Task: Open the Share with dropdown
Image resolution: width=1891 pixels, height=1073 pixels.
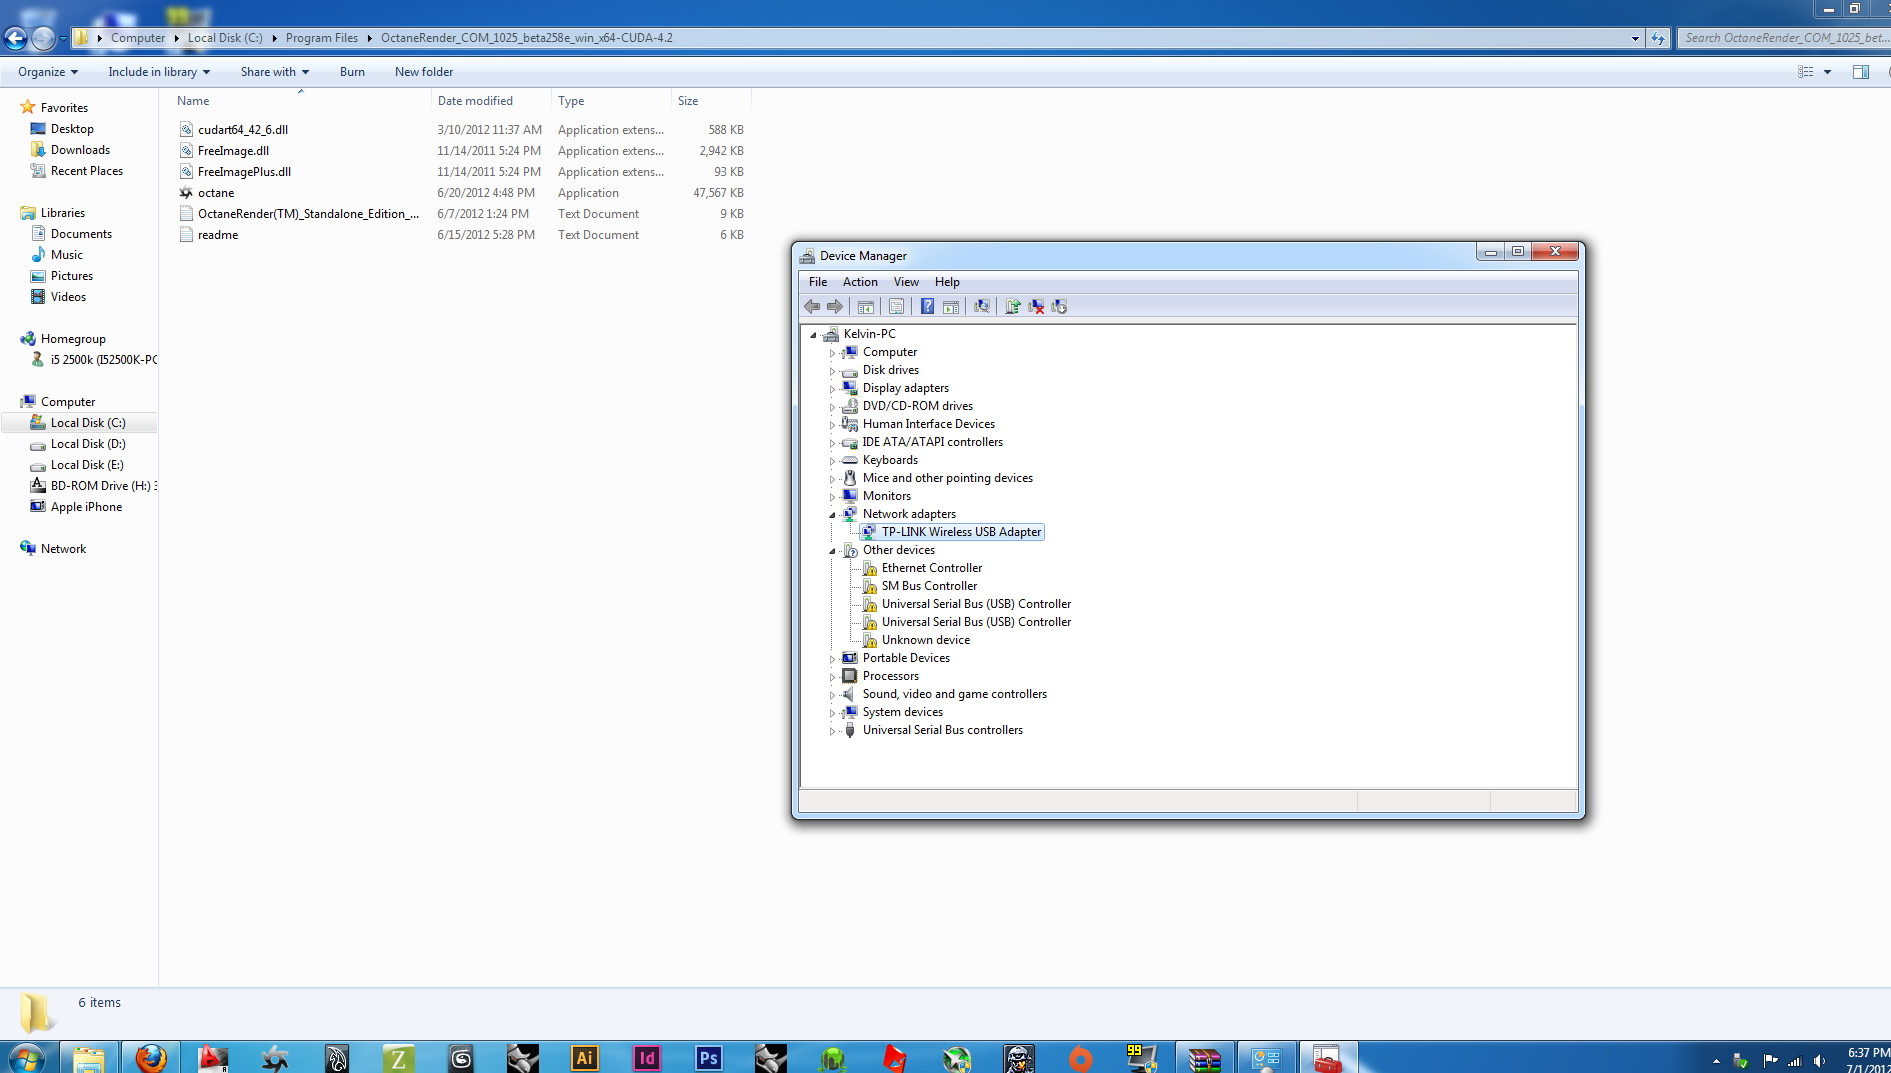Action: (275, 72)
